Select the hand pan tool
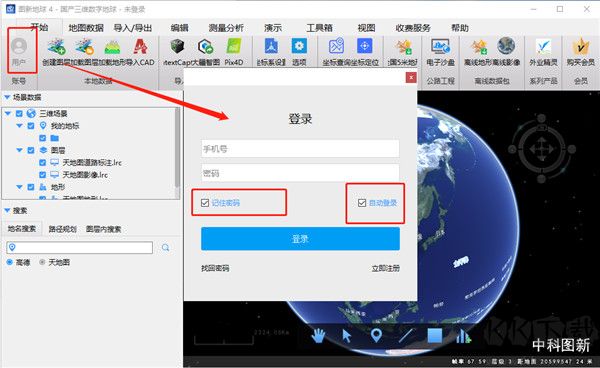Image resolution: width=600 pixels, height=368 pixels. [318, 336]
